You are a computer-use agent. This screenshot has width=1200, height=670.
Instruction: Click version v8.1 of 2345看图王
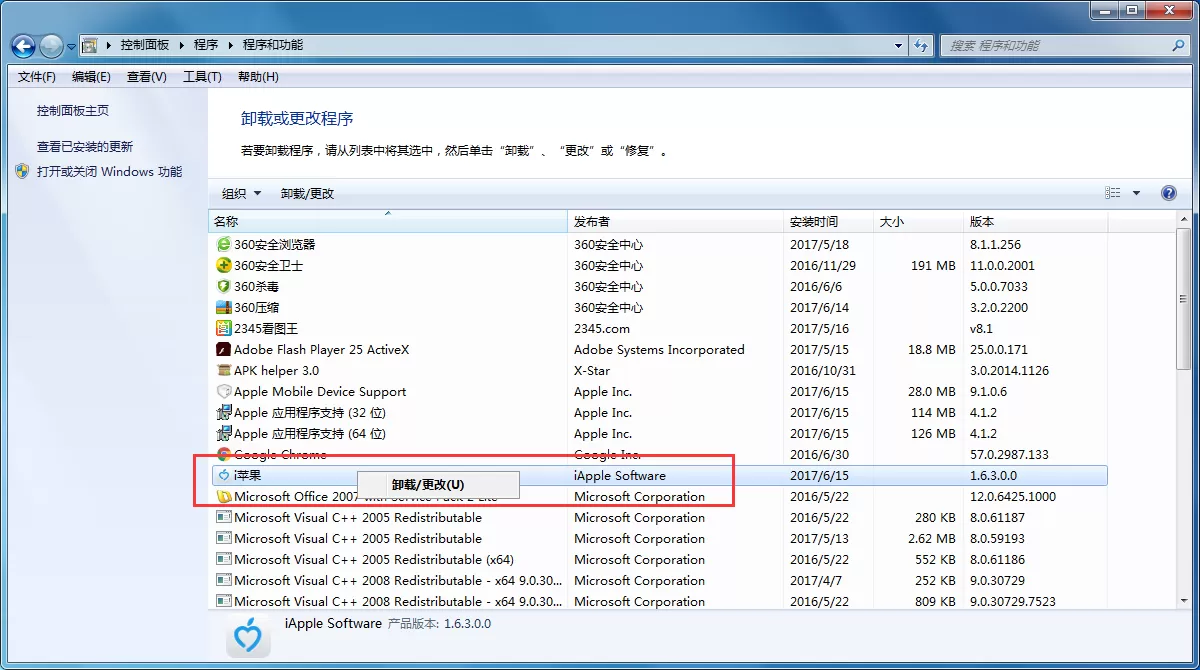pos(981,328)
